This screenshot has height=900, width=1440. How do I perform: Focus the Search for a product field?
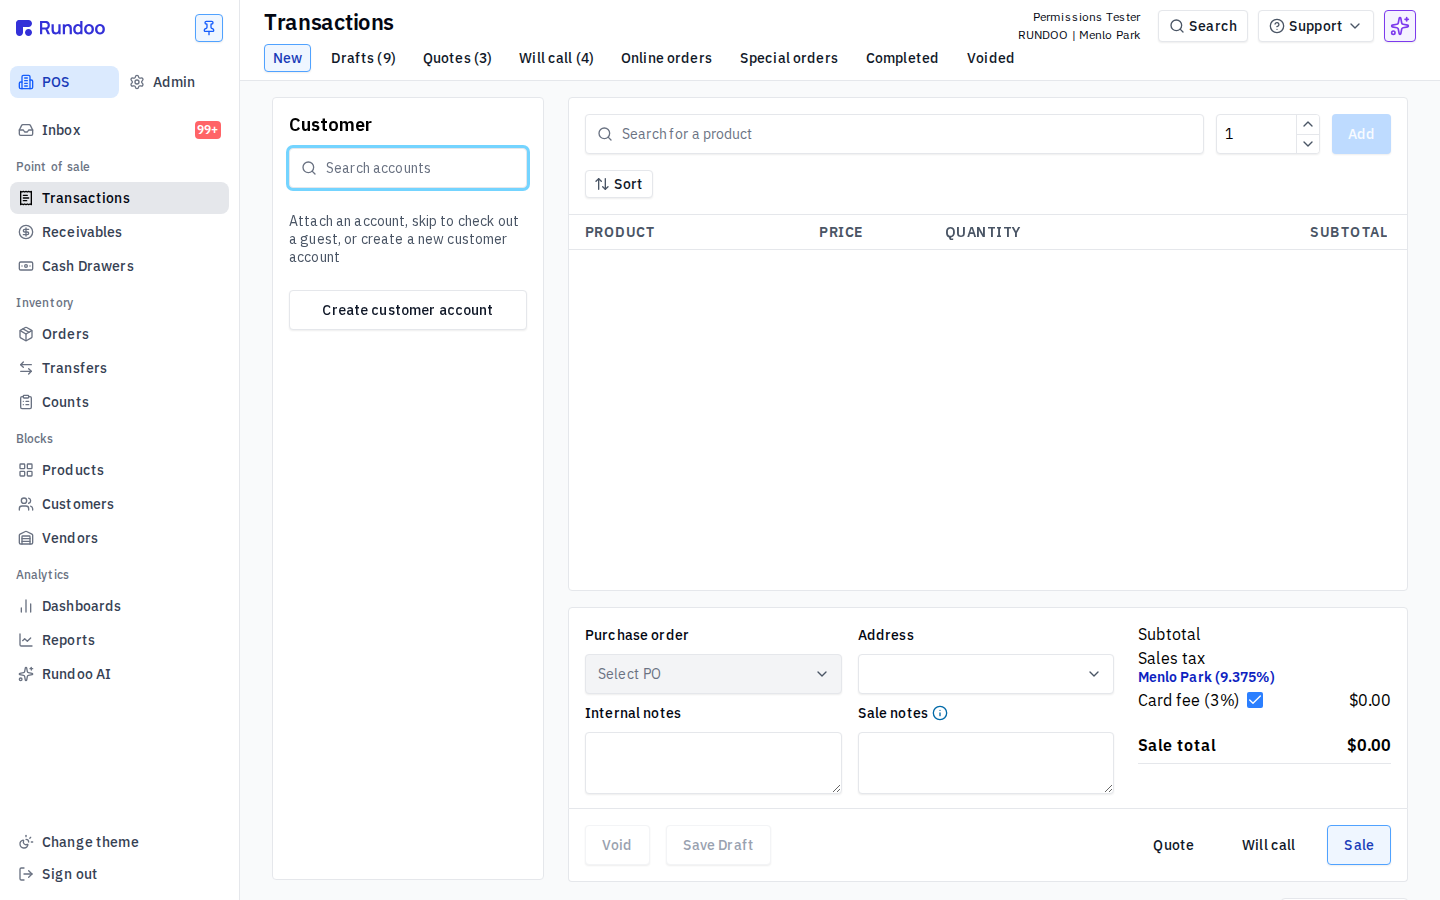coord(894,134)
